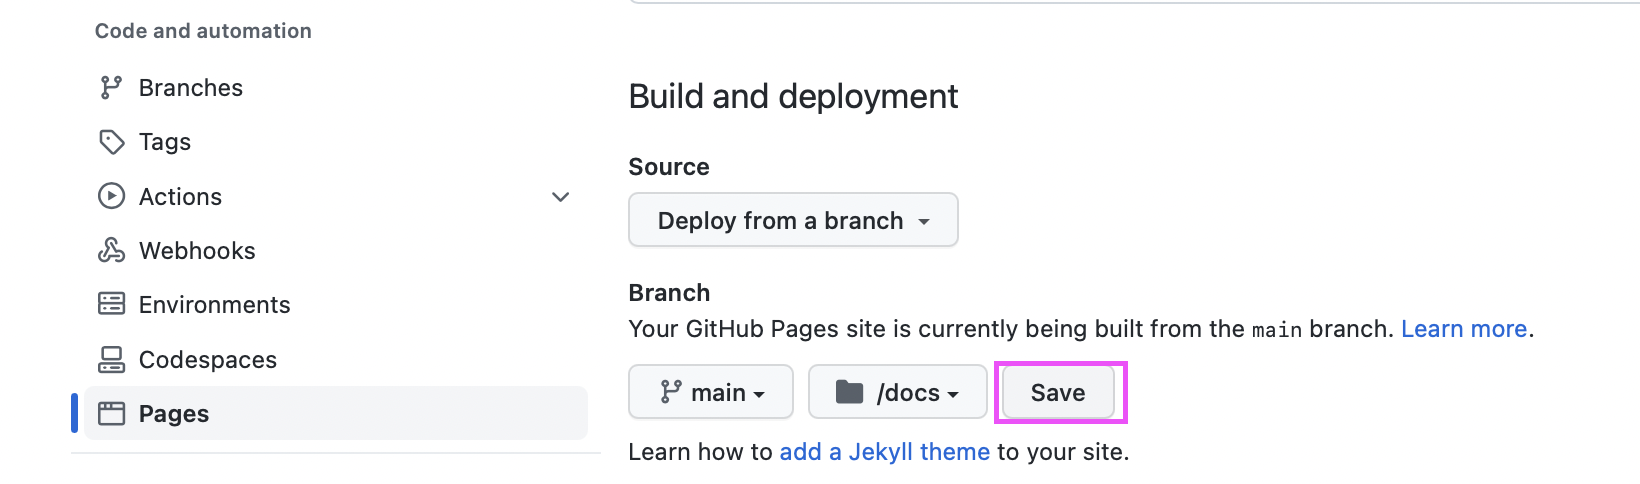This screenshot has width=1640, height=484.
Task: Save the branch configuration
Action: click(x=1058, y=392)
